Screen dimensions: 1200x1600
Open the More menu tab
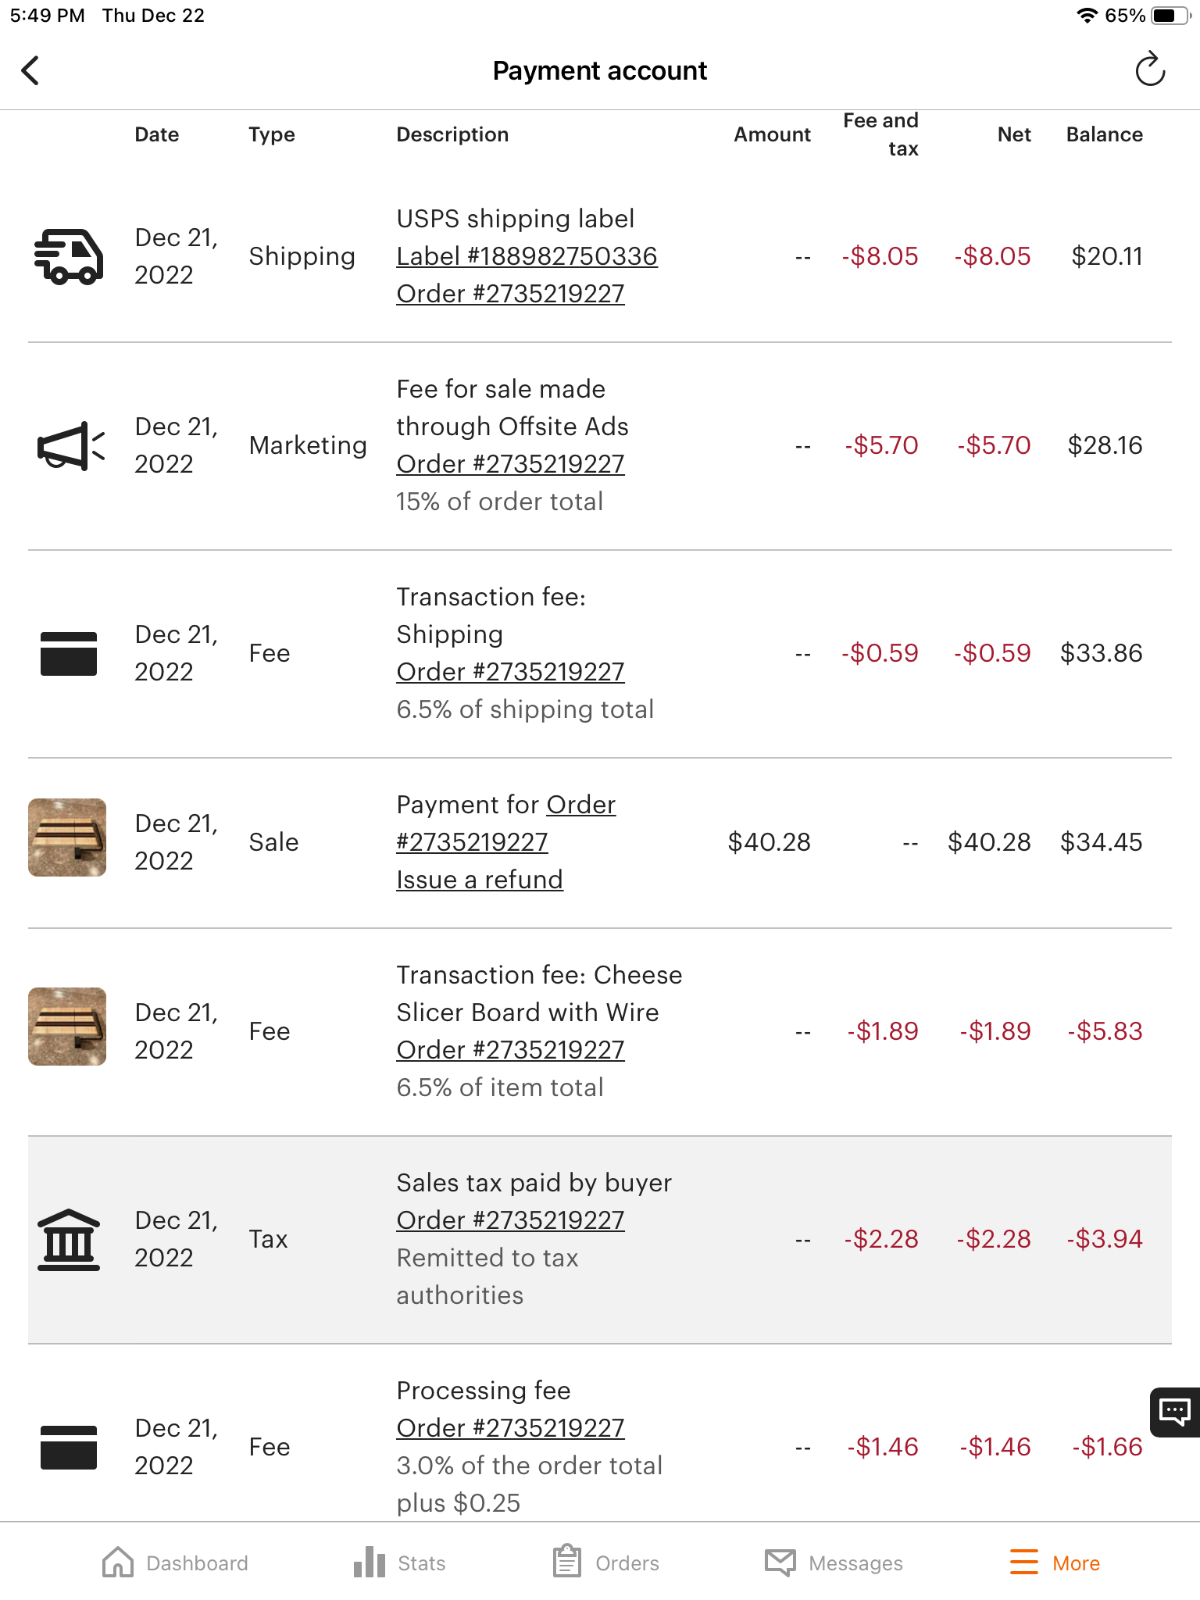[x=1054, y=1562]
